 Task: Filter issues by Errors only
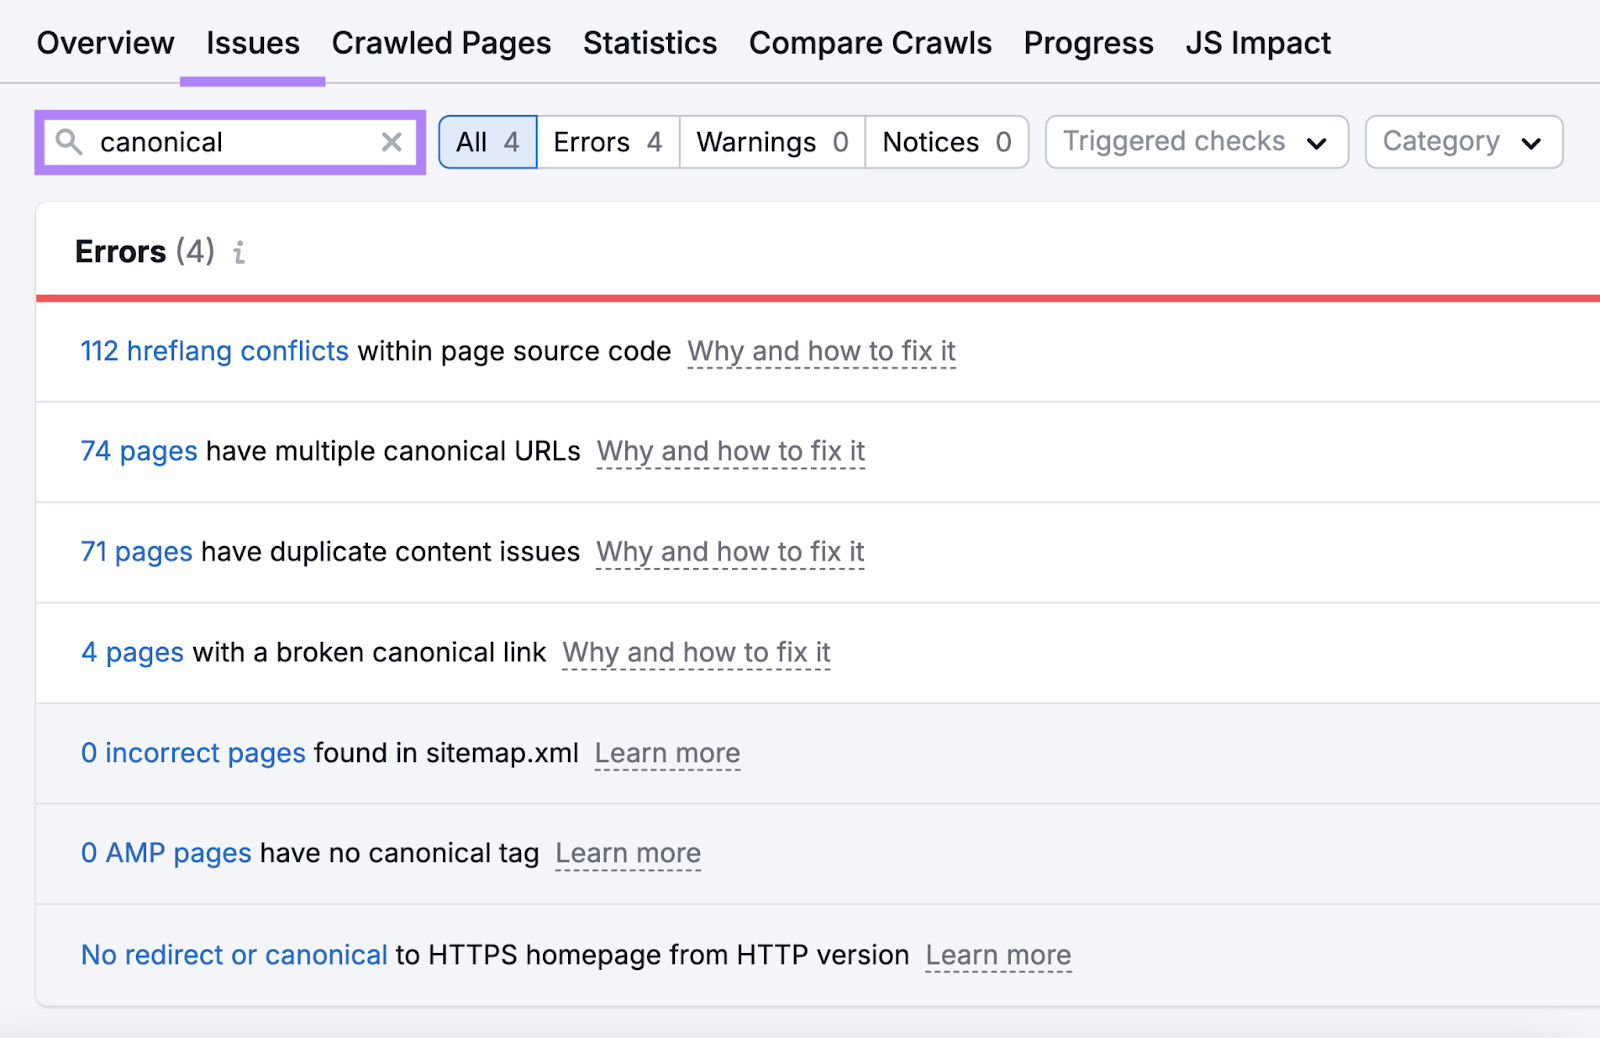click(606, 142)
